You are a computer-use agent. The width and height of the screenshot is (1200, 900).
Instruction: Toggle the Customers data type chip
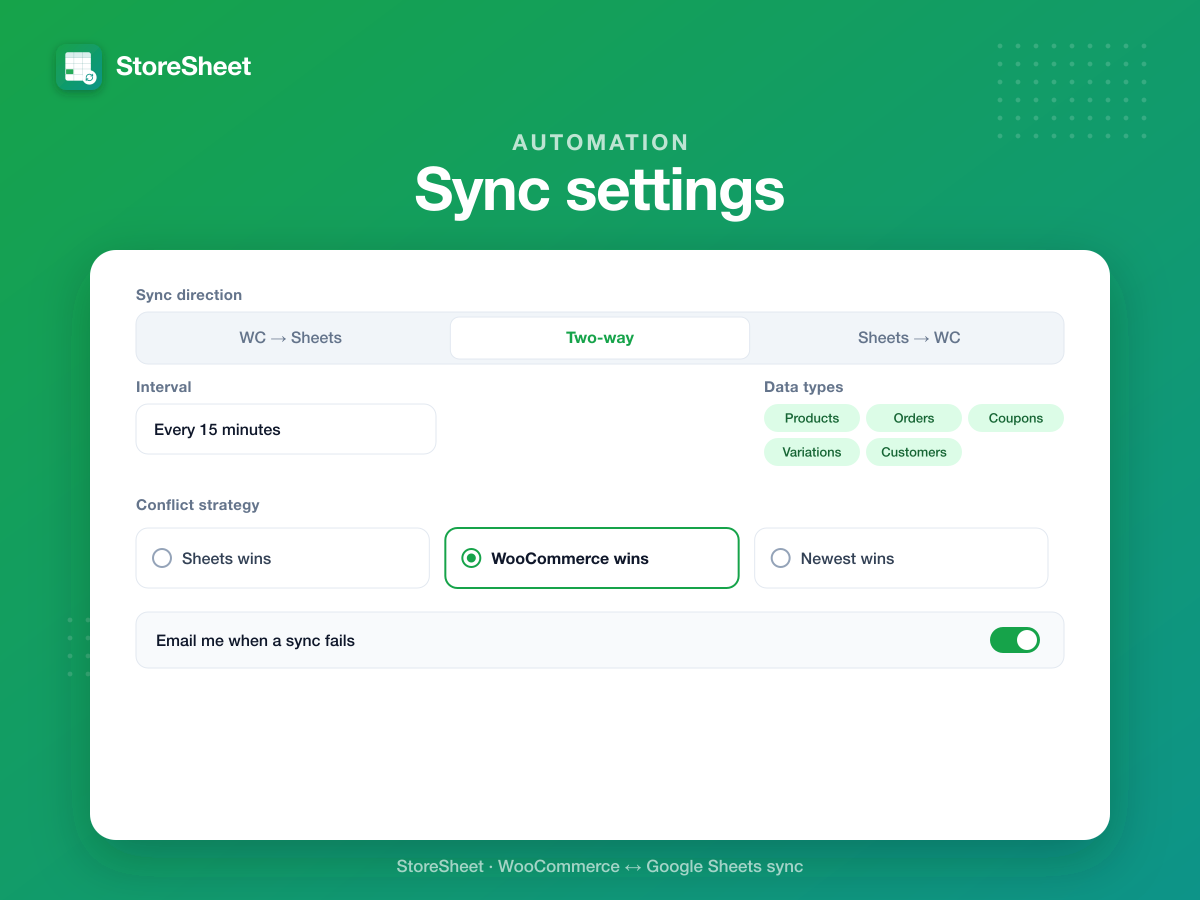[x=914, y=452]
